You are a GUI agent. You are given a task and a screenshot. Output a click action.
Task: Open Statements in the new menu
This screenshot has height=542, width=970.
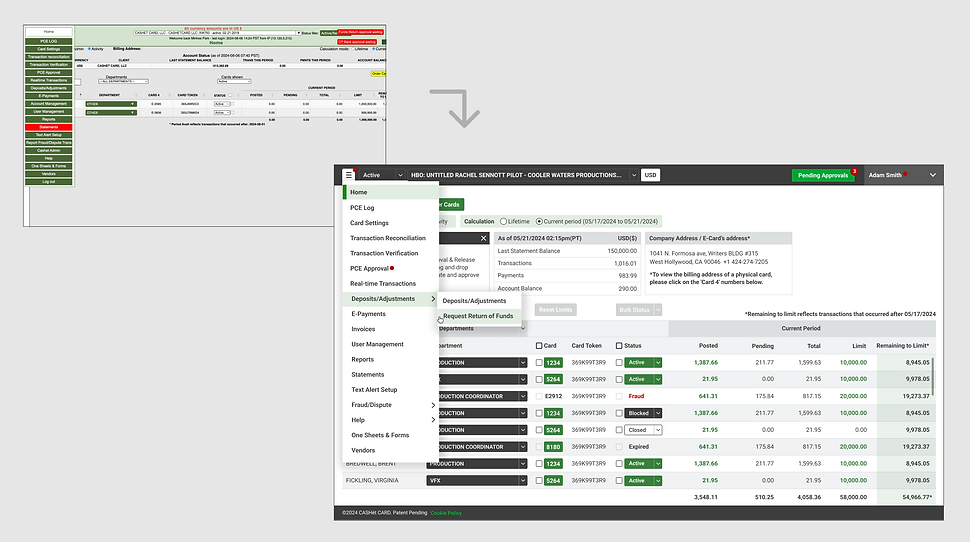point(367,374)
